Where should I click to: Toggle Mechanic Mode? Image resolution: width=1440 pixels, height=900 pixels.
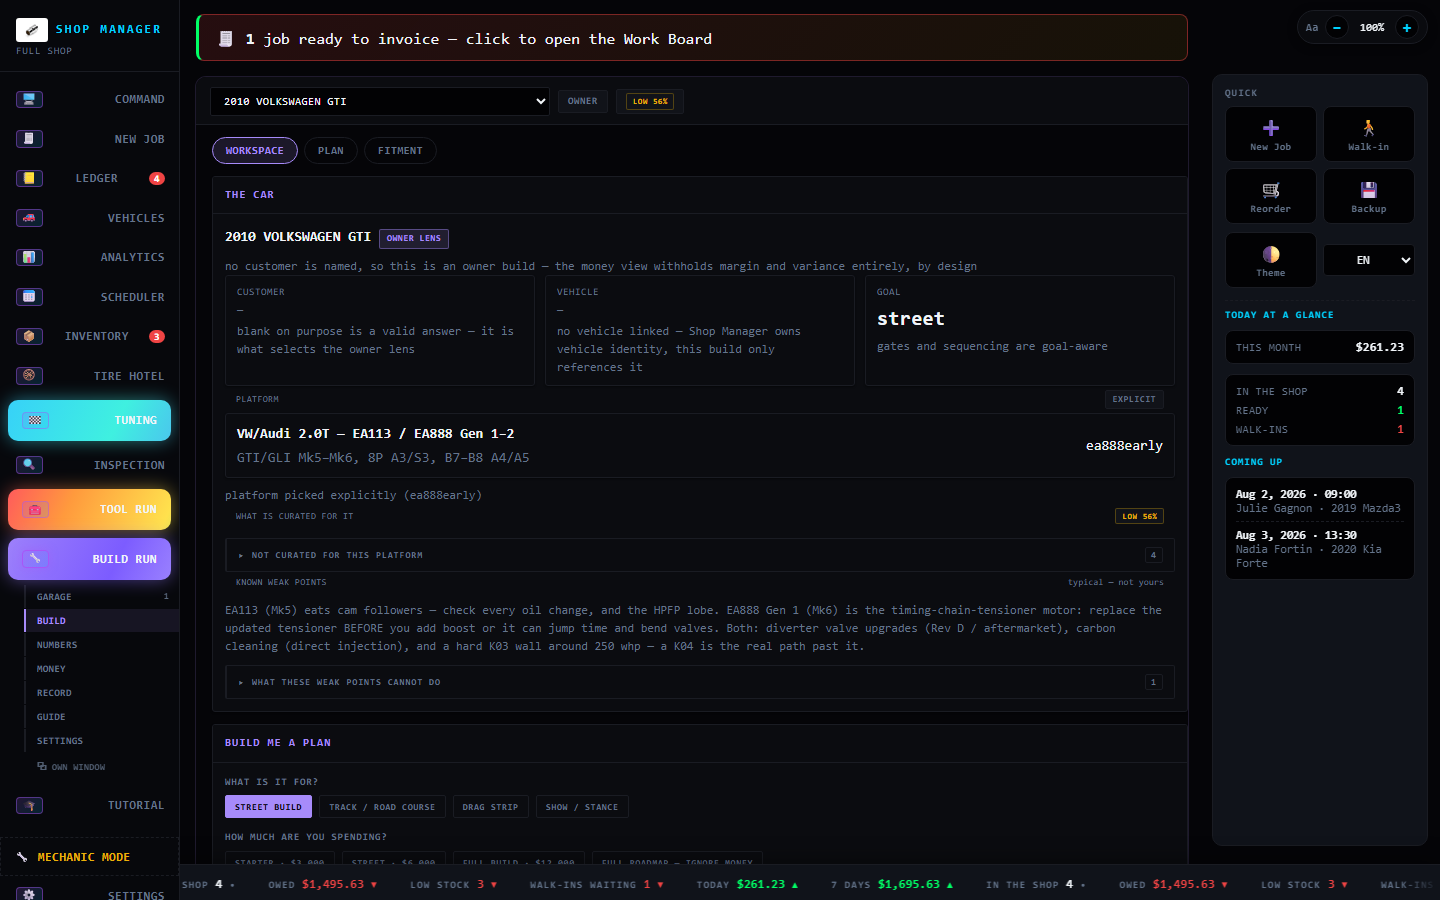click(x=90, y=857)
